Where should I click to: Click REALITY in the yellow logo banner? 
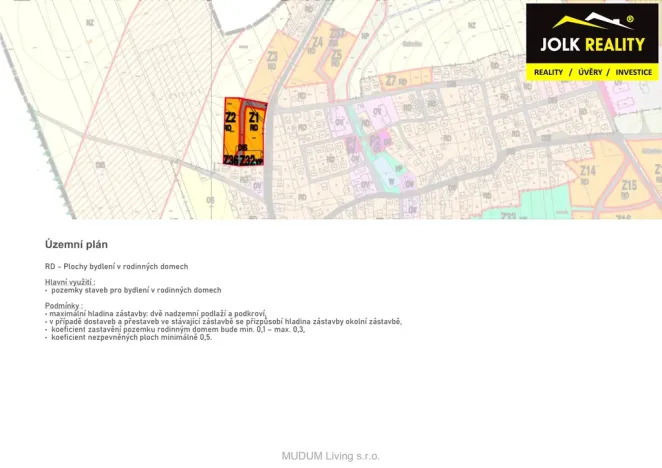[x=548, y=72]
